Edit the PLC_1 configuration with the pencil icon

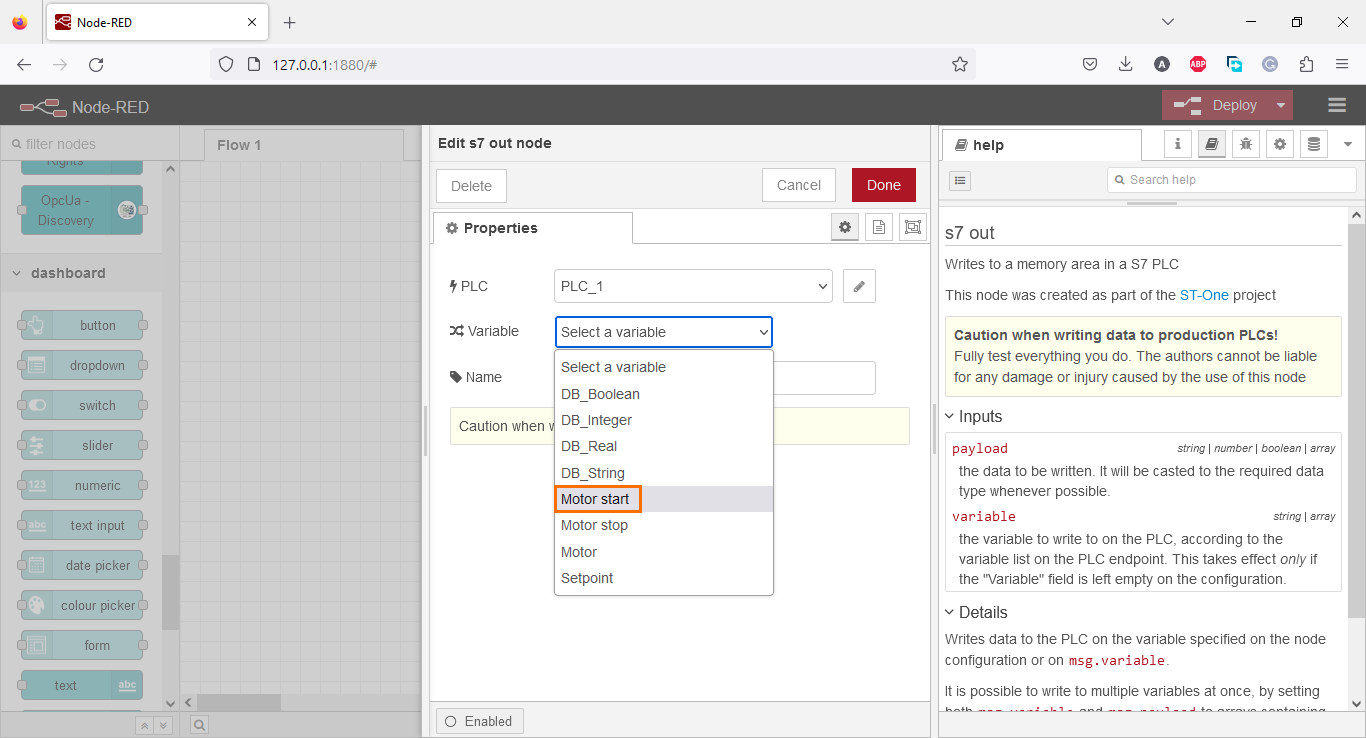tap(859, 286)
